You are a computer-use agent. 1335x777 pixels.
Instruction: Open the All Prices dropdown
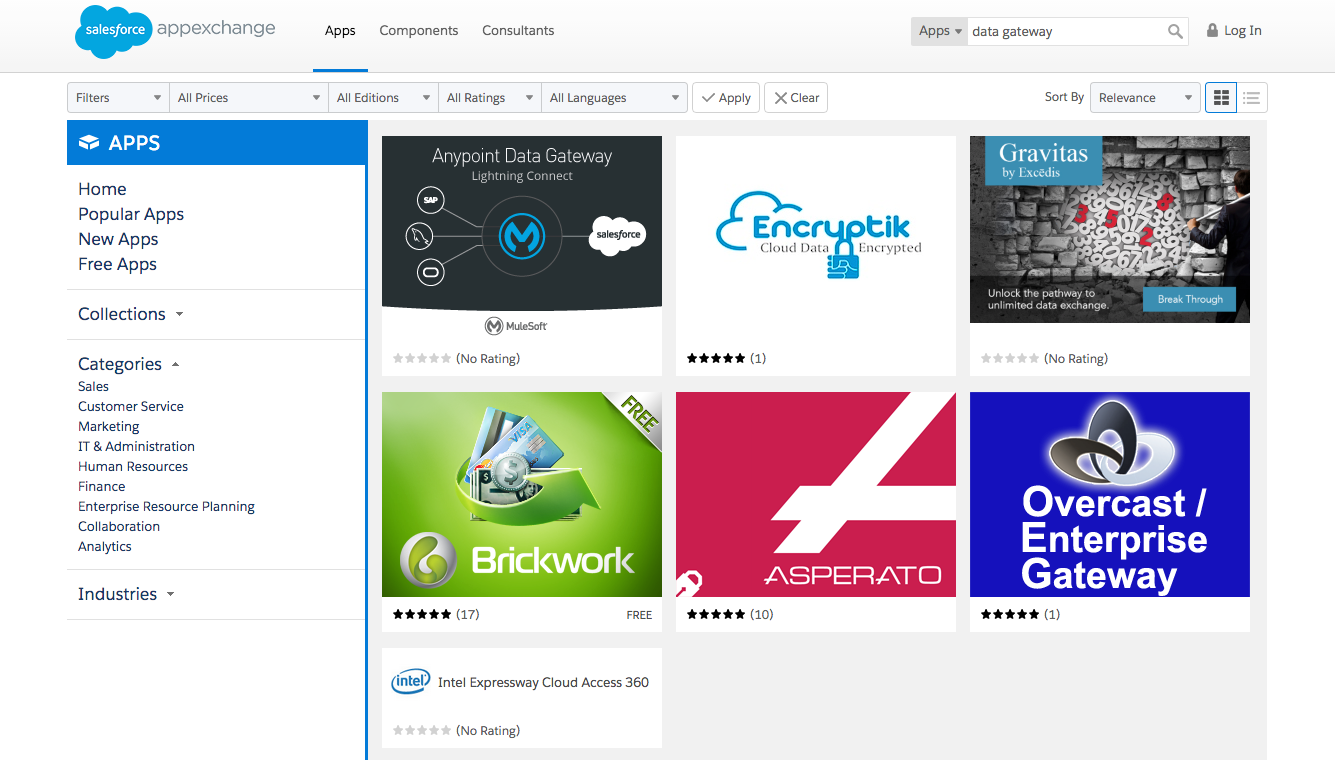(249, 97)
